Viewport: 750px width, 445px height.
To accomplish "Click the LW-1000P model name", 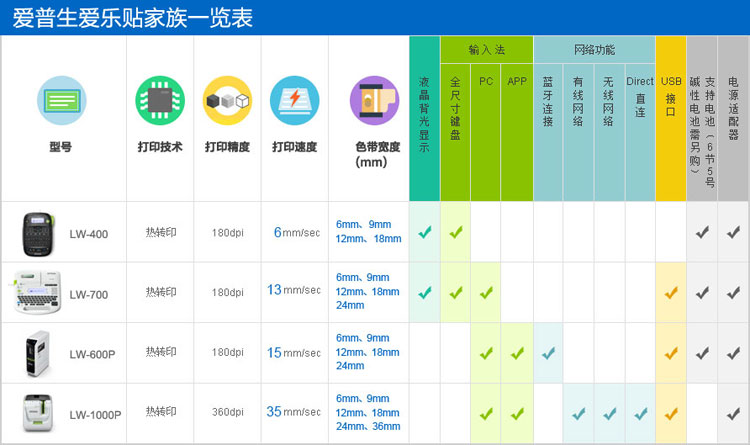I will click(95, 415).
